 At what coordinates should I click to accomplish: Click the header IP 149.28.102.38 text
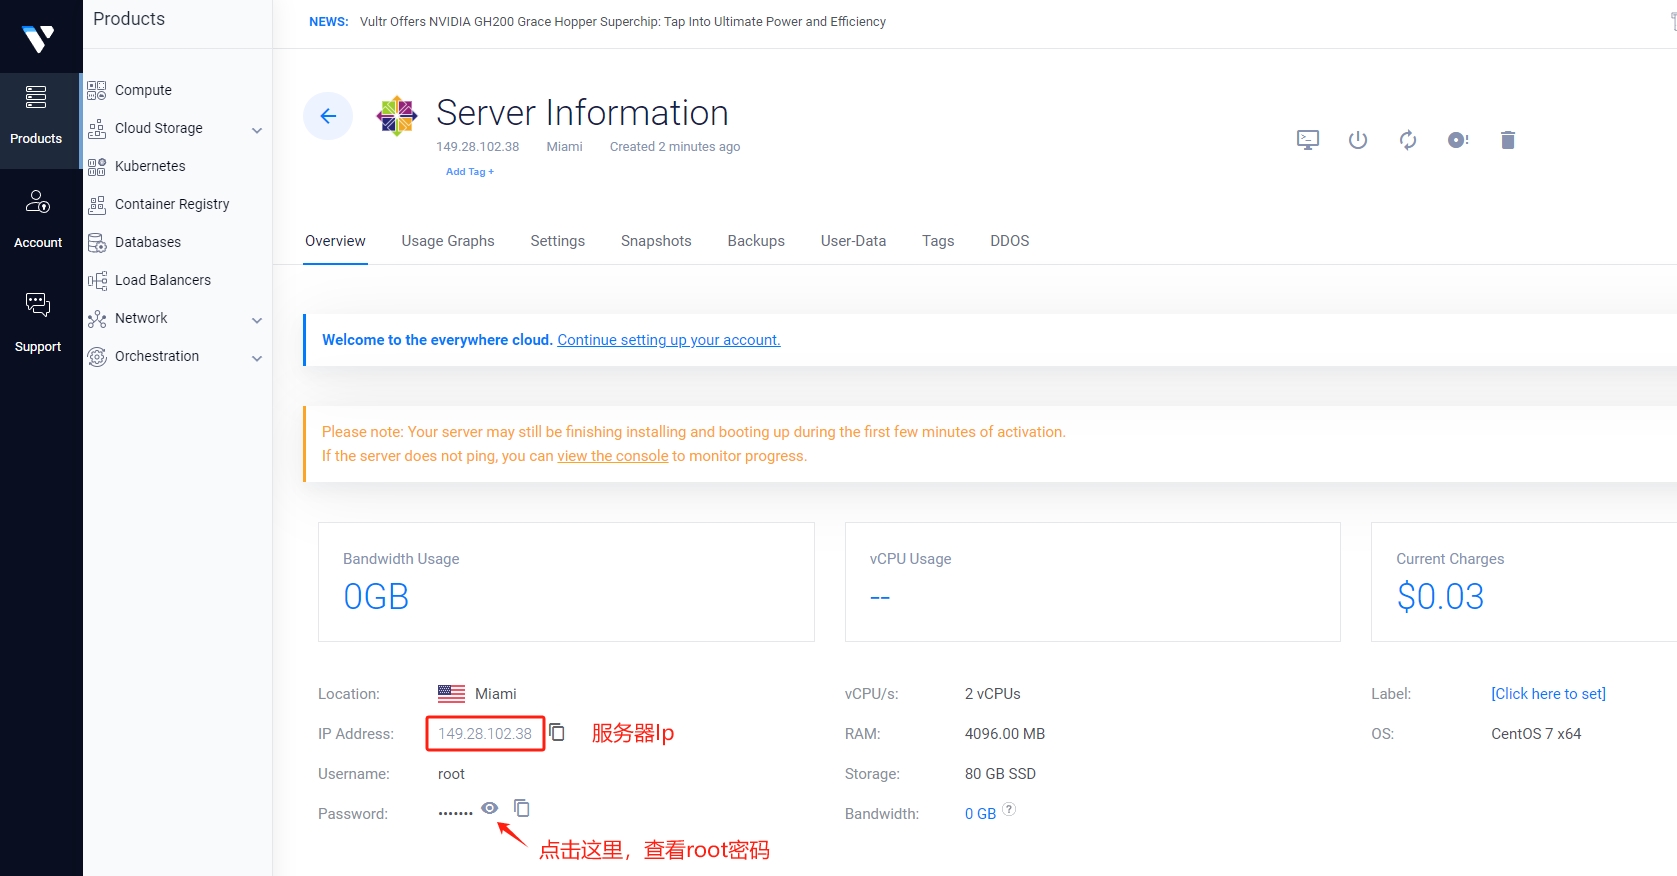pyautogui.click(x=478, y=147)
